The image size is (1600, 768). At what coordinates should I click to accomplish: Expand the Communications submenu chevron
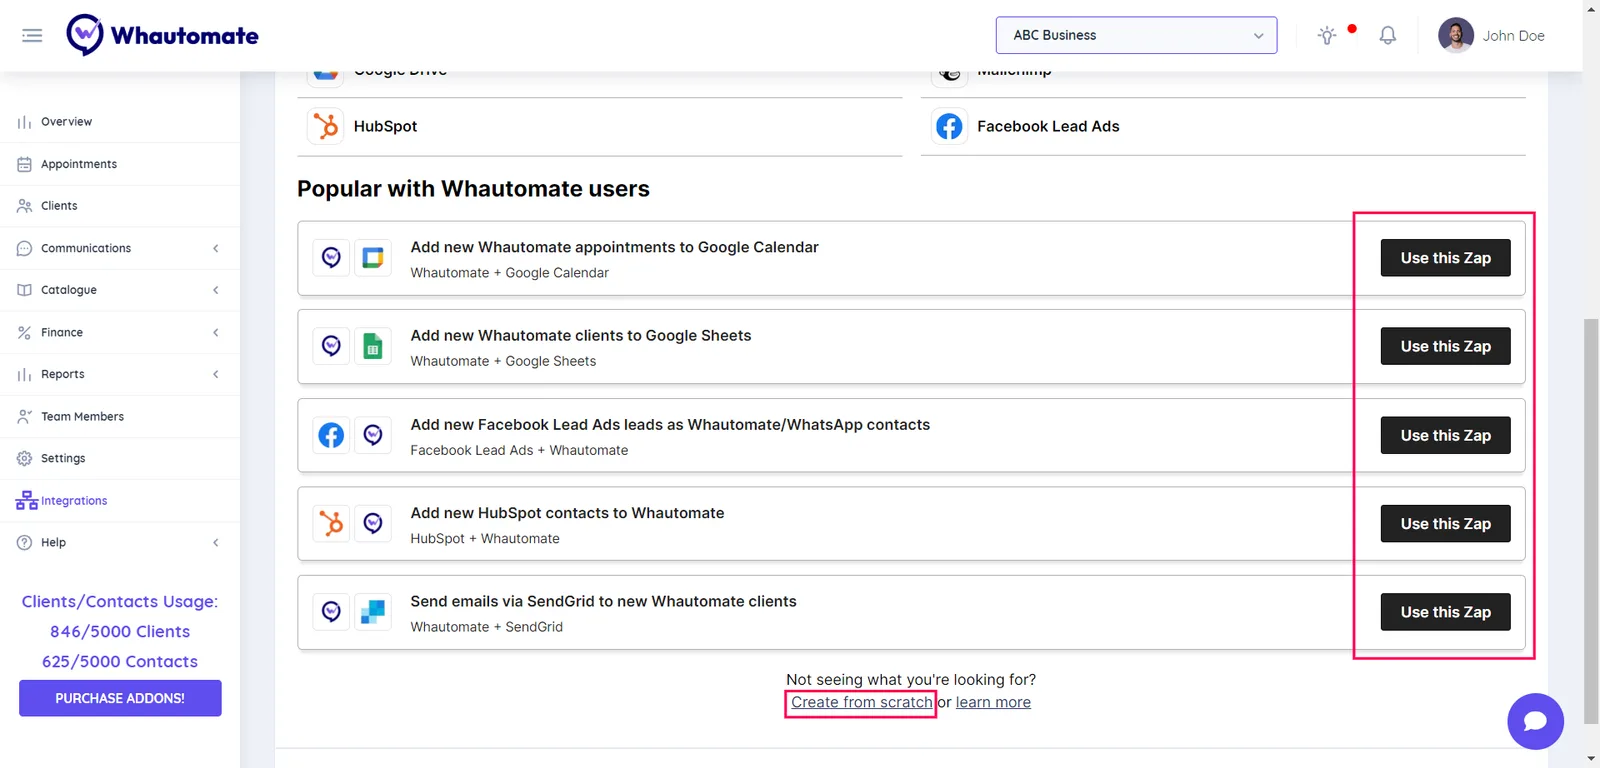[216, 248]
